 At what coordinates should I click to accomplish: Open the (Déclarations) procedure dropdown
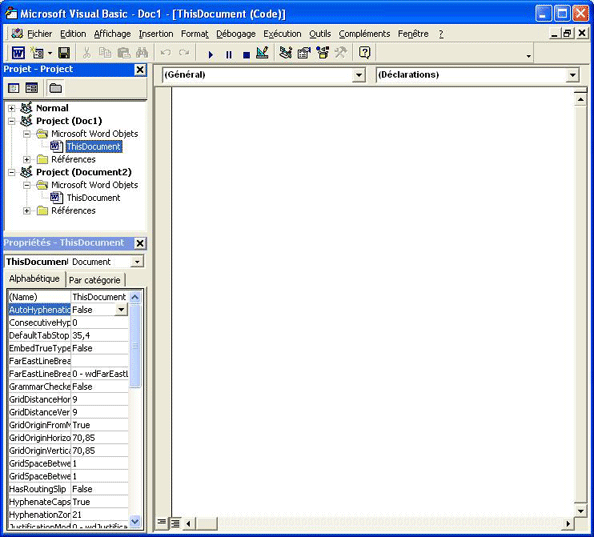pyautogui.click(x=572, y=75)
